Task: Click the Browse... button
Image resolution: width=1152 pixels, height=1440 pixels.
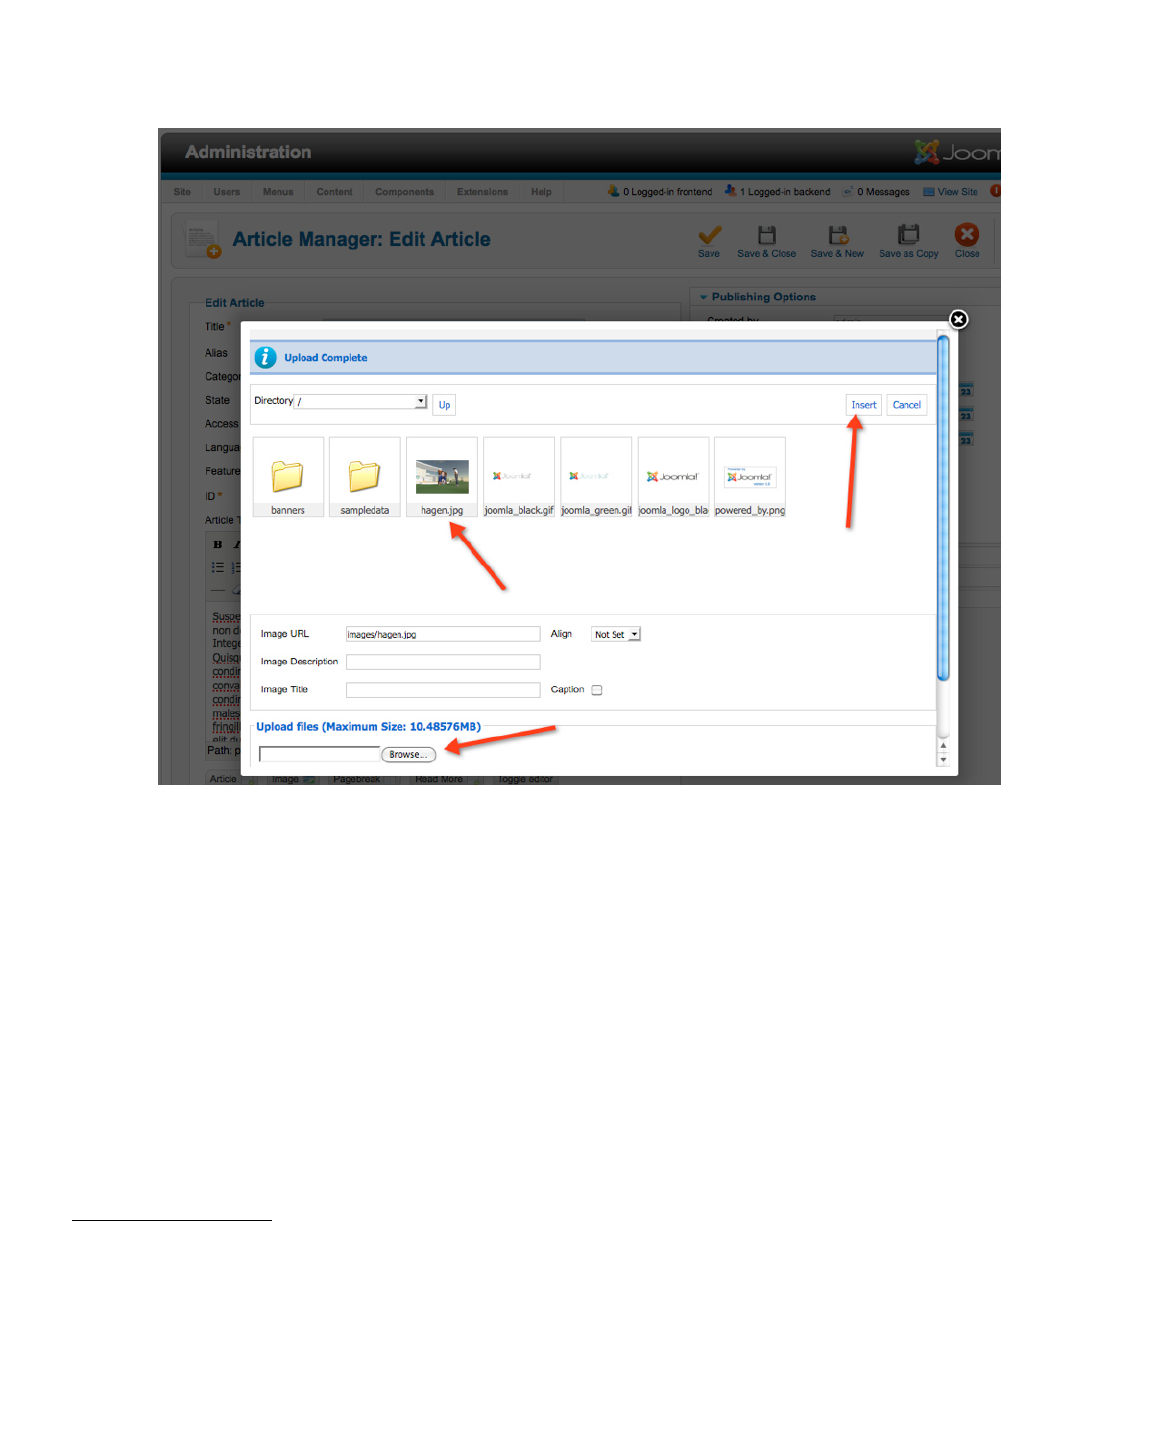Action: pyautogui.click(x=408, y=755)
